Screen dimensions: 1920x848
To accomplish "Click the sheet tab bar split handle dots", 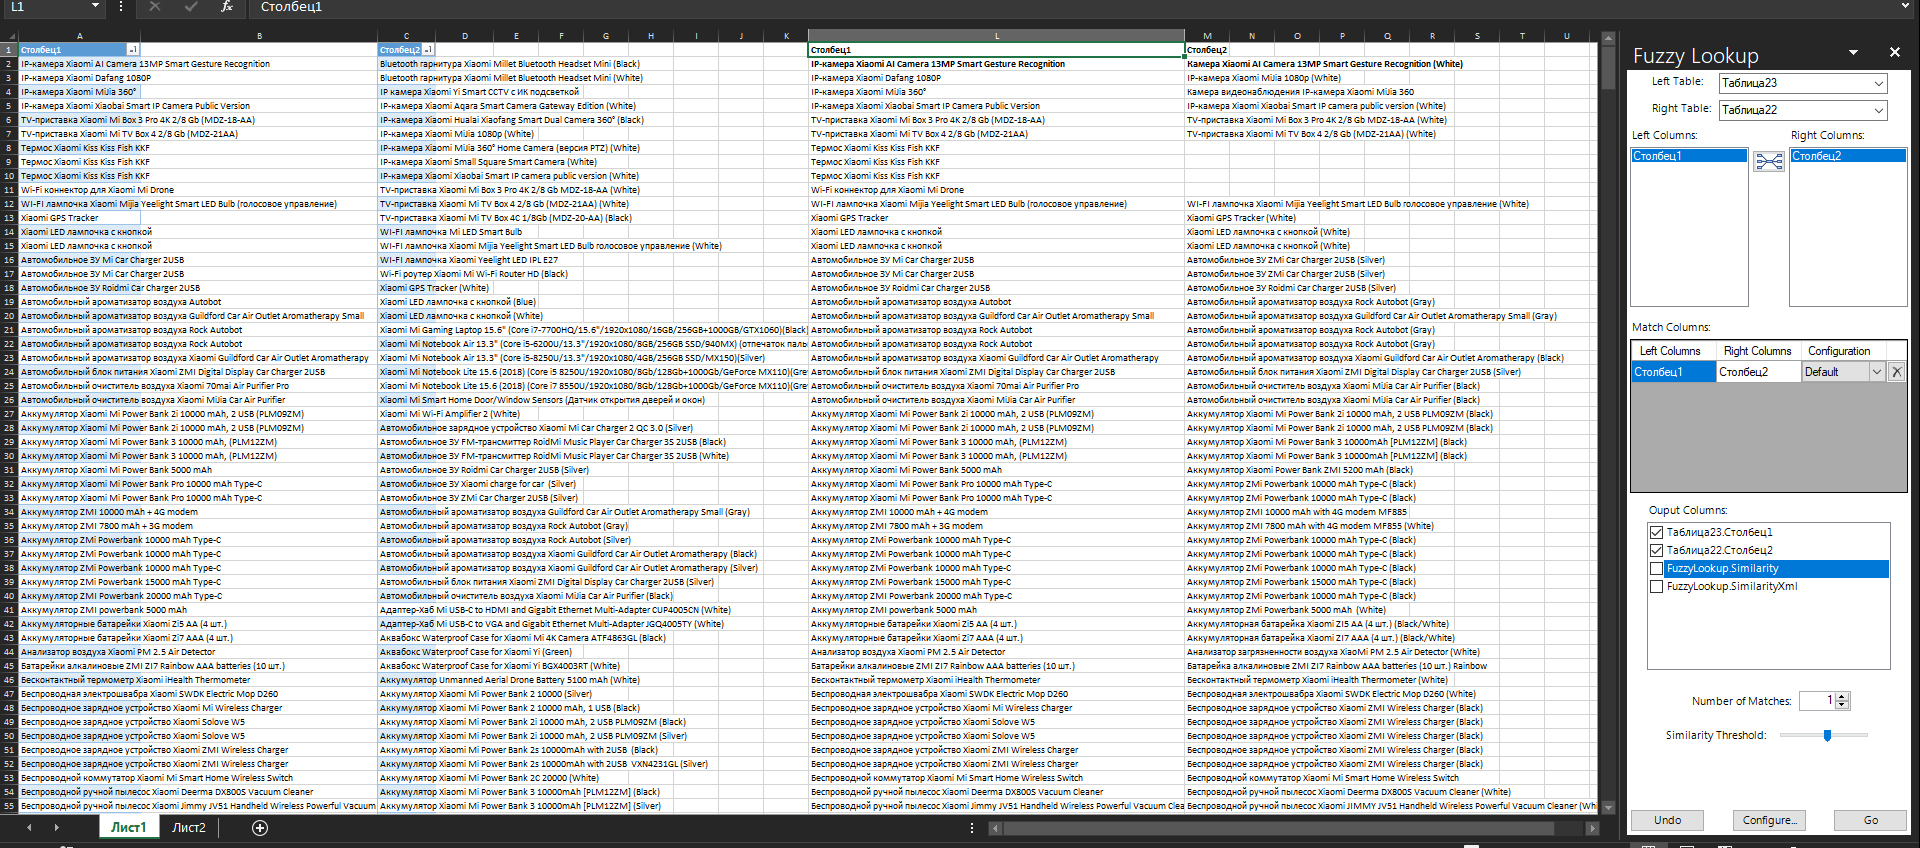I will [972, 828].
